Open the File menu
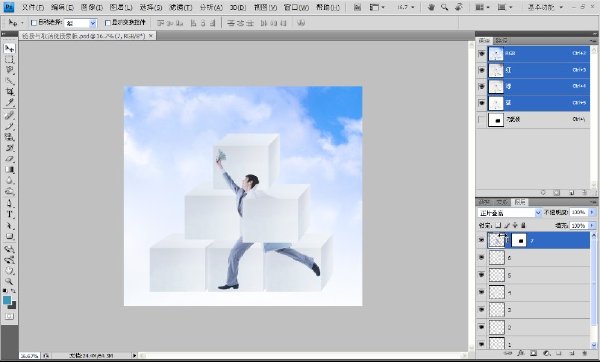This screenshot has height=362, width=600. [33, 7]
